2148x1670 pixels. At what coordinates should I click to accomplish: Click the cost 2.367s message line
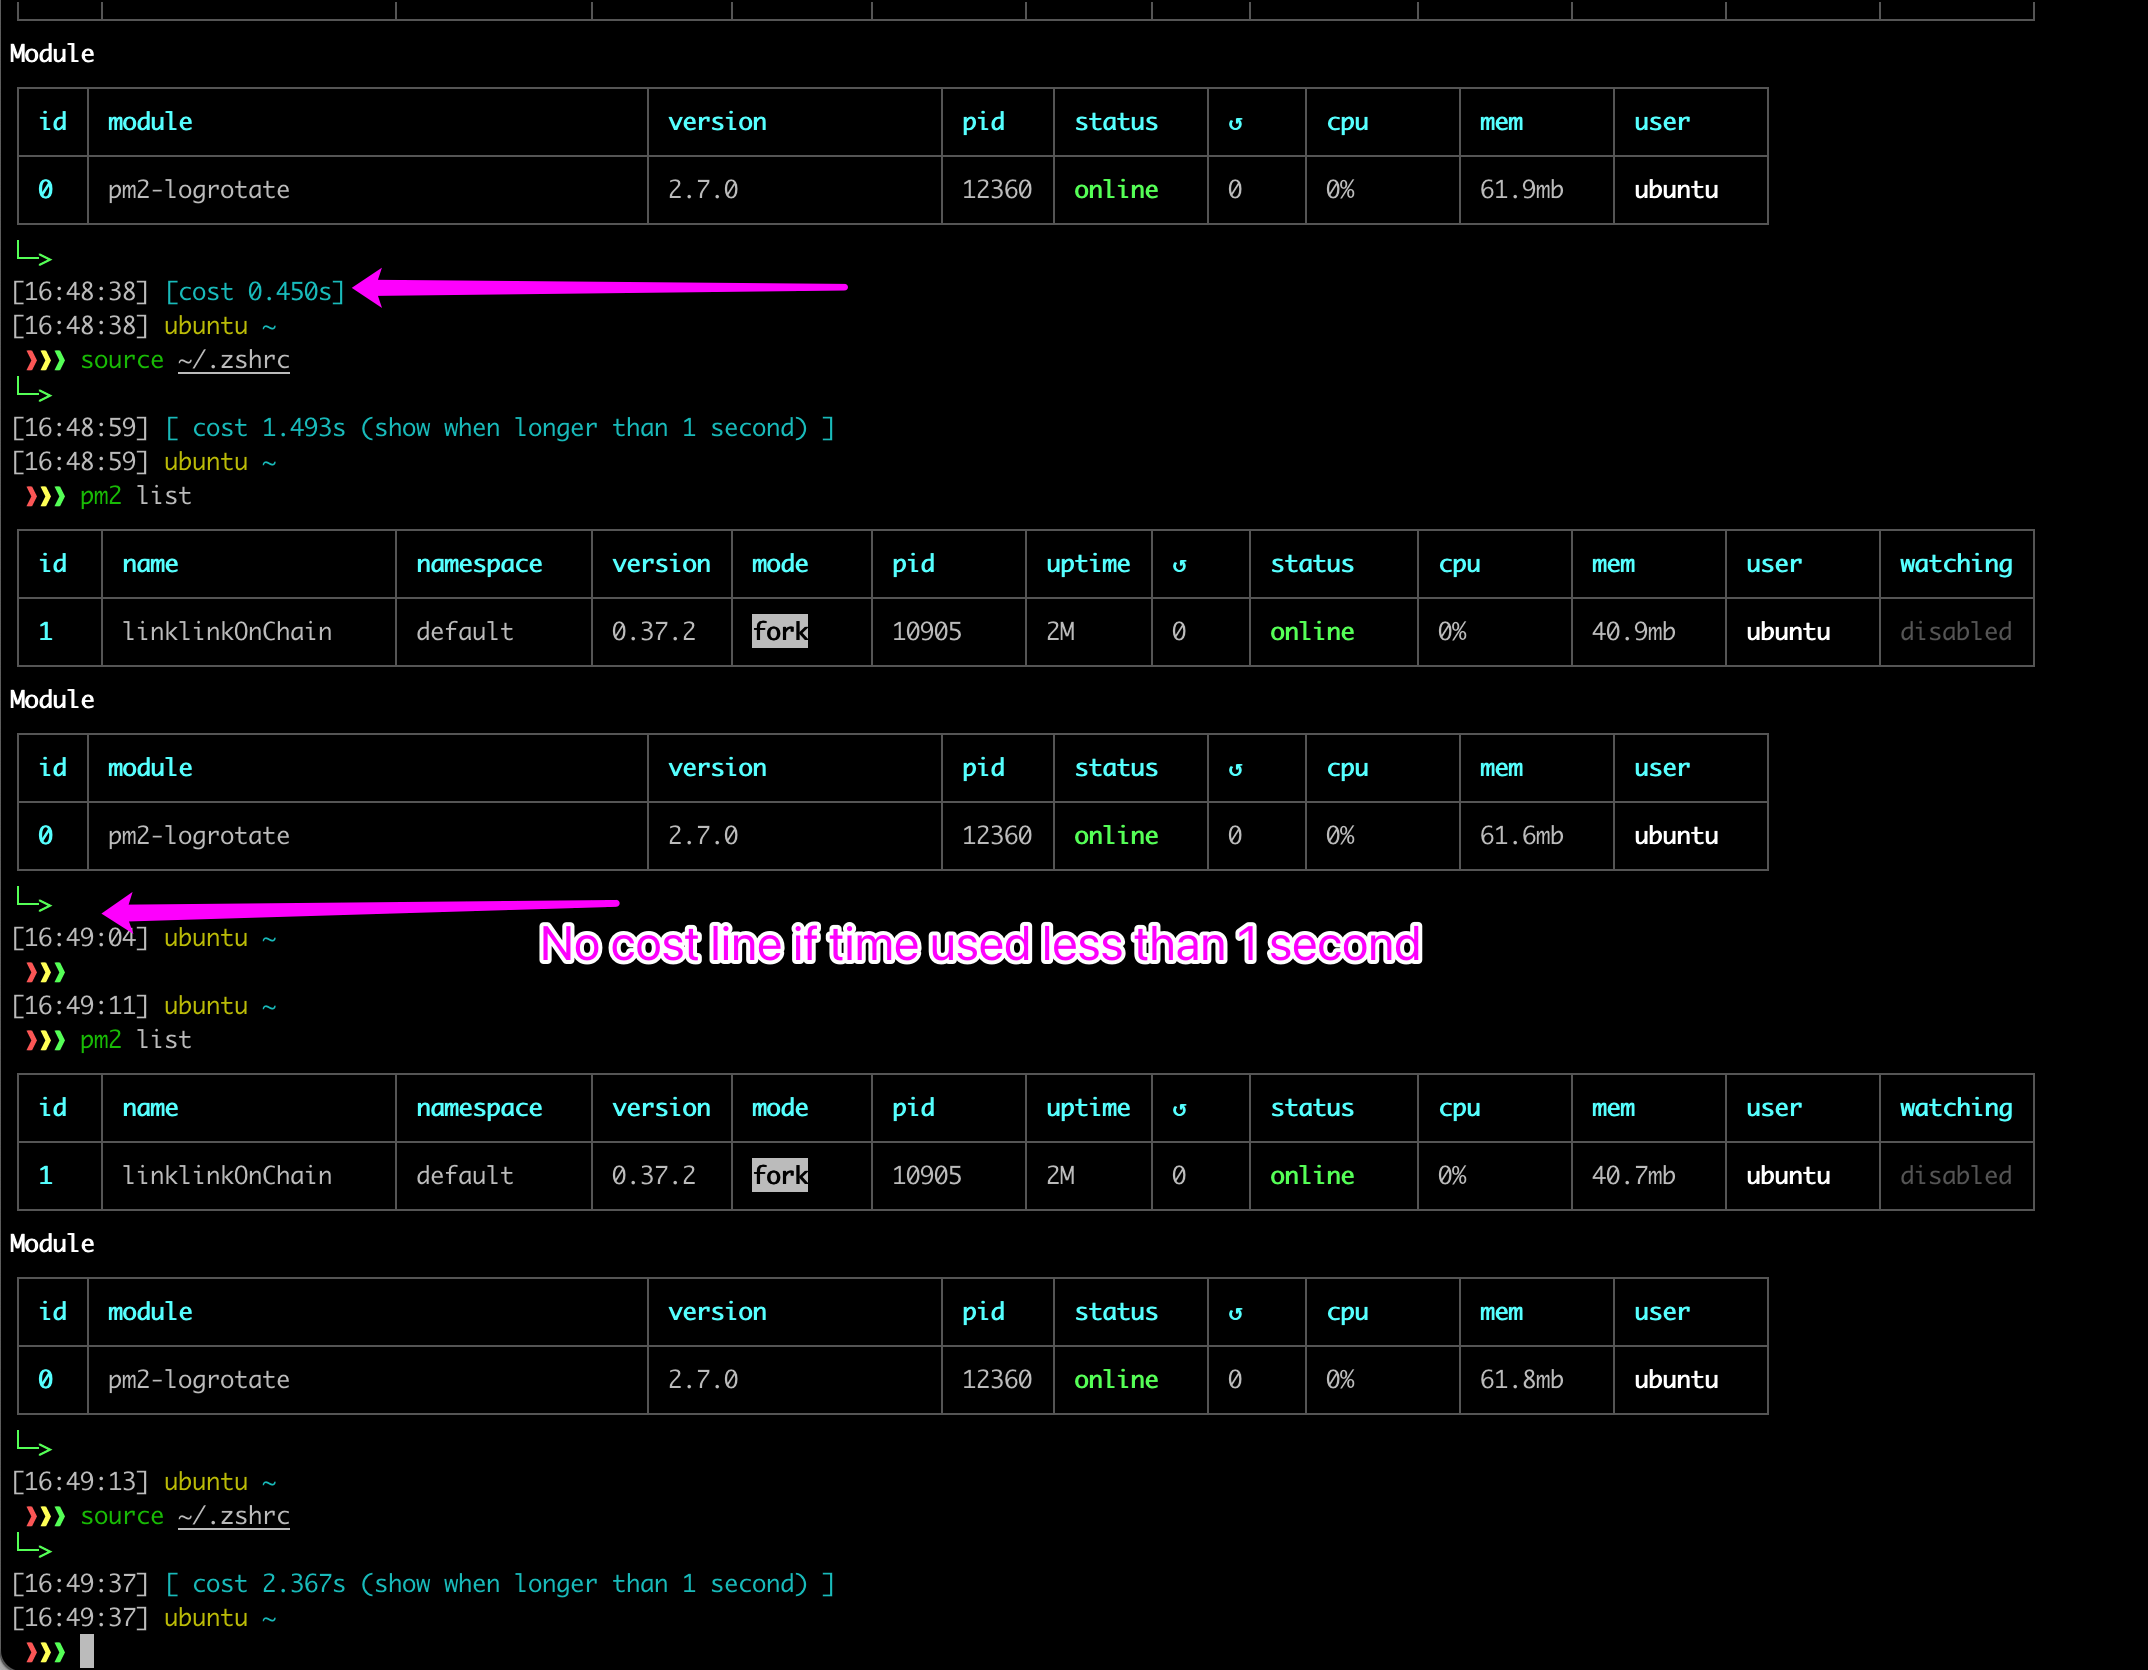500,1584
